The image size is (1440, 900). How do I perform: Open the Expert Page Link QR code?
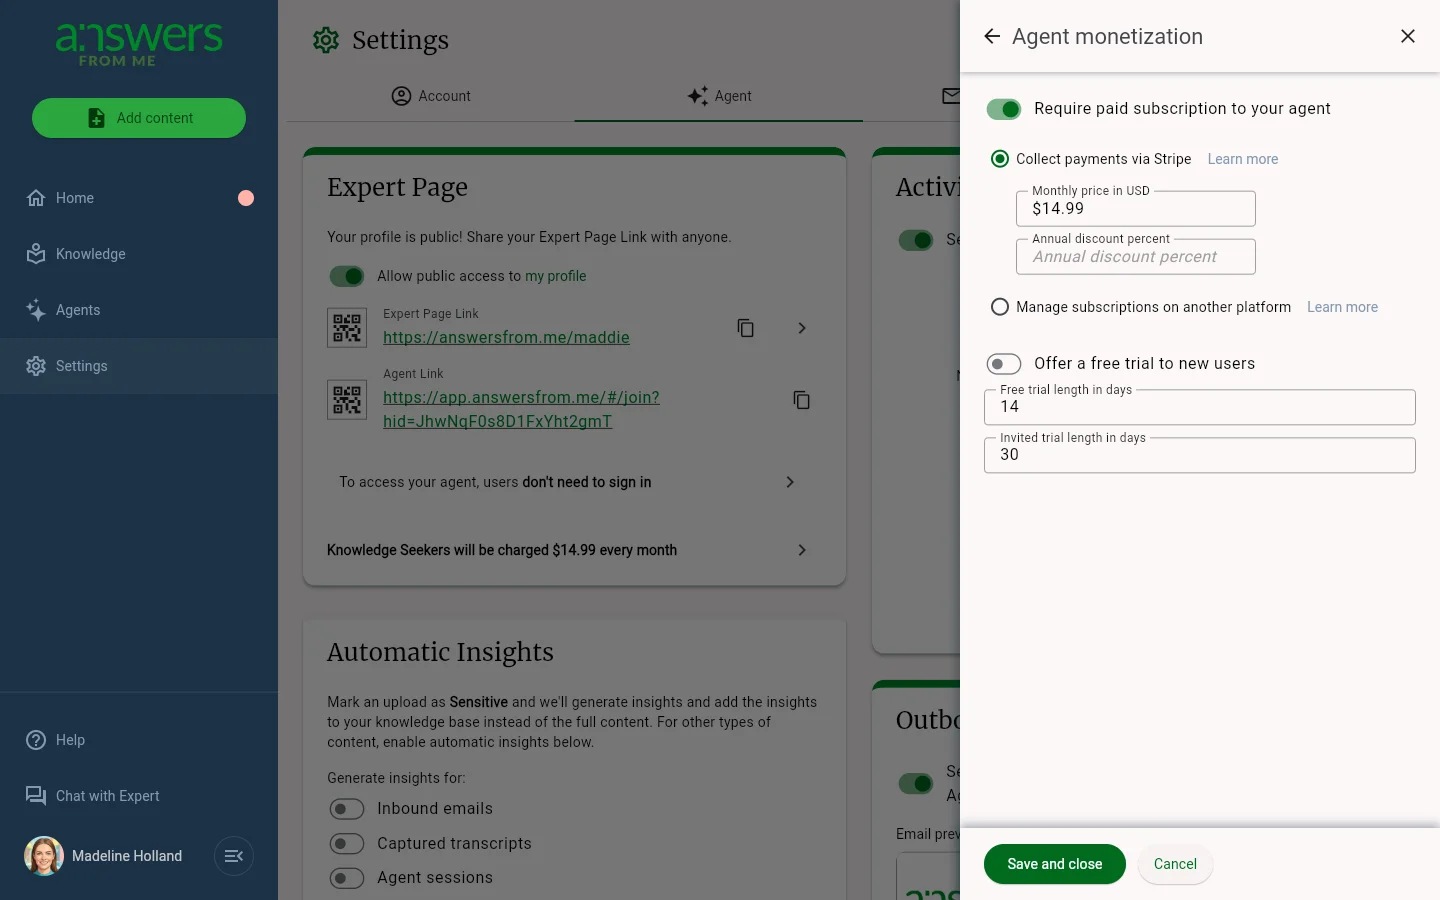point(347,328)
